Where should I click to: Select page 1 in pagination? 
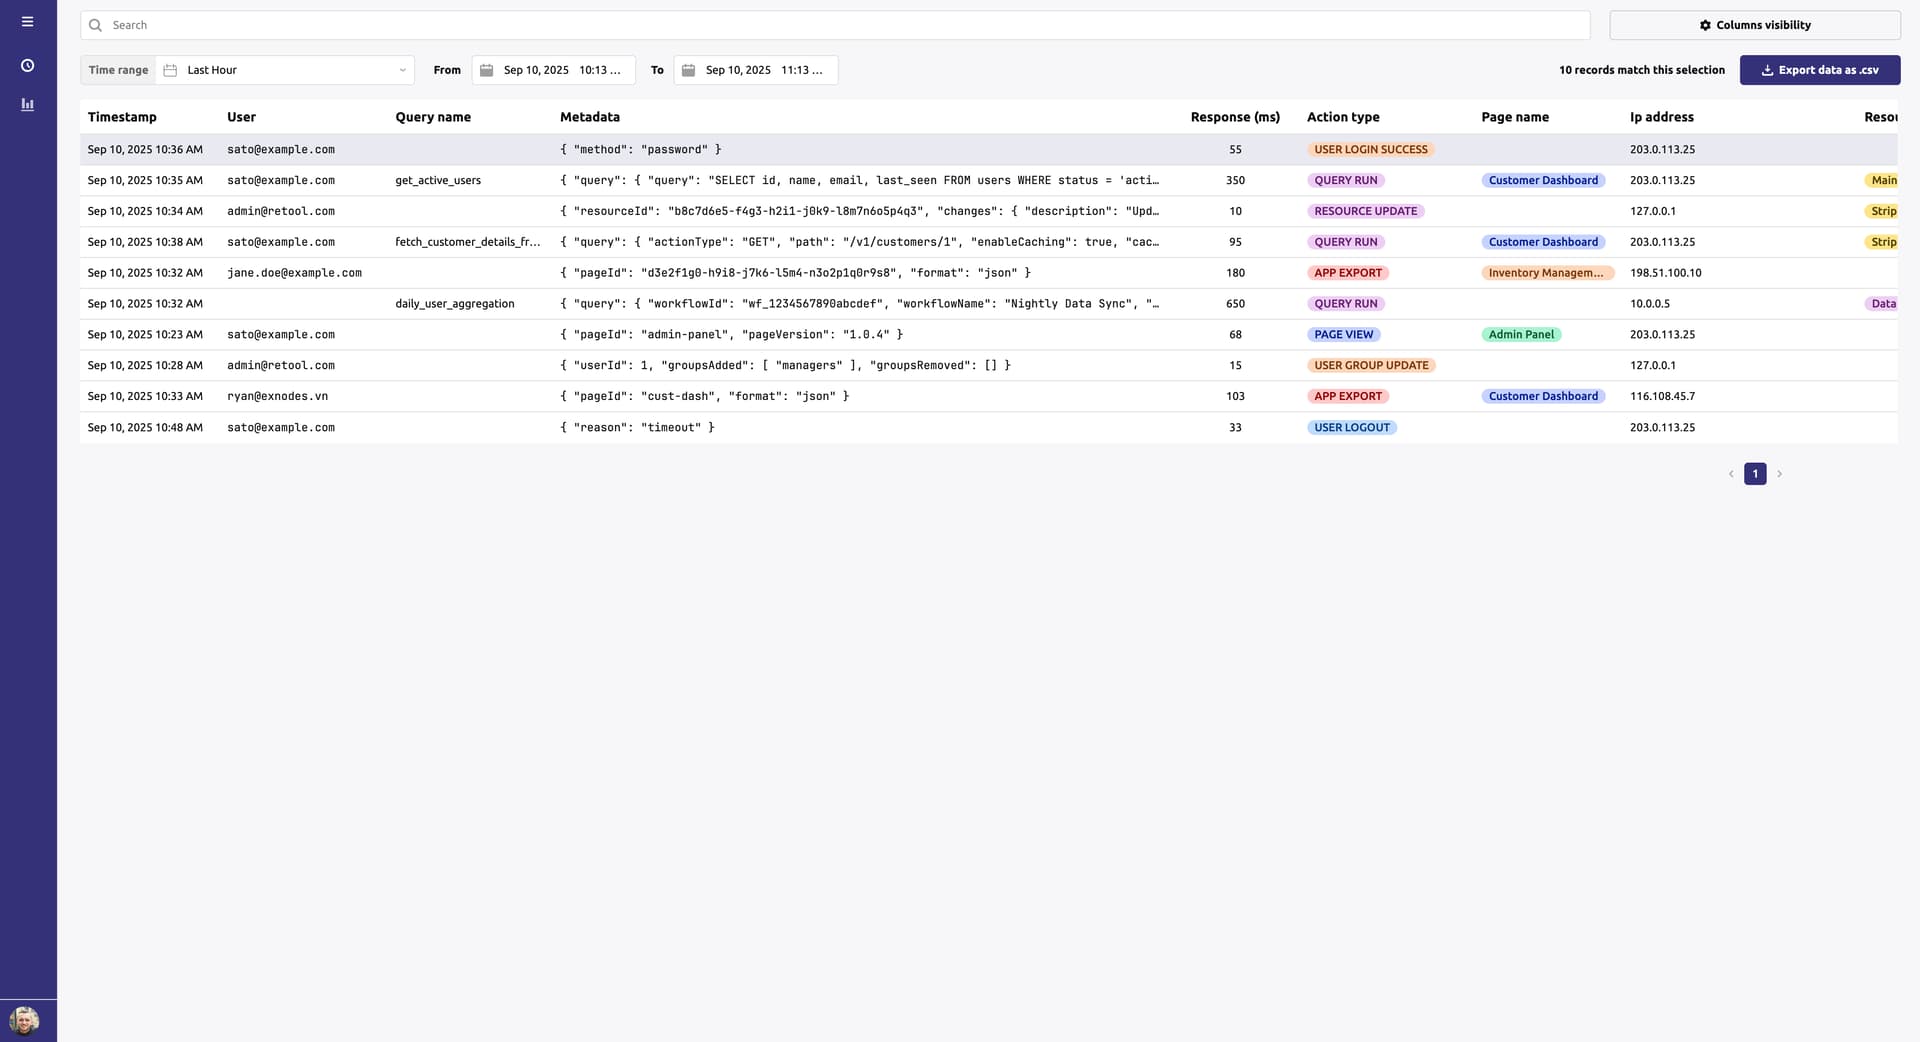[x=1755, y=474]
